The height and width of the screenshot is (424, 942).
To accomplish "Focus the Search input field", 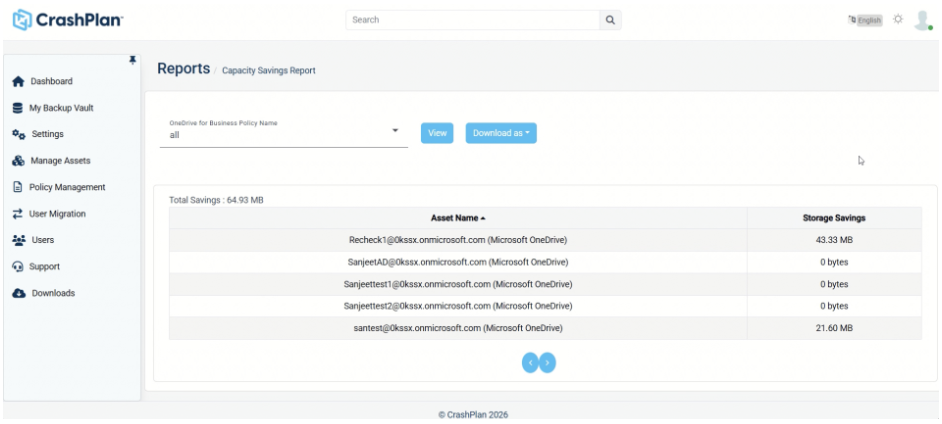I will point(473,20).
